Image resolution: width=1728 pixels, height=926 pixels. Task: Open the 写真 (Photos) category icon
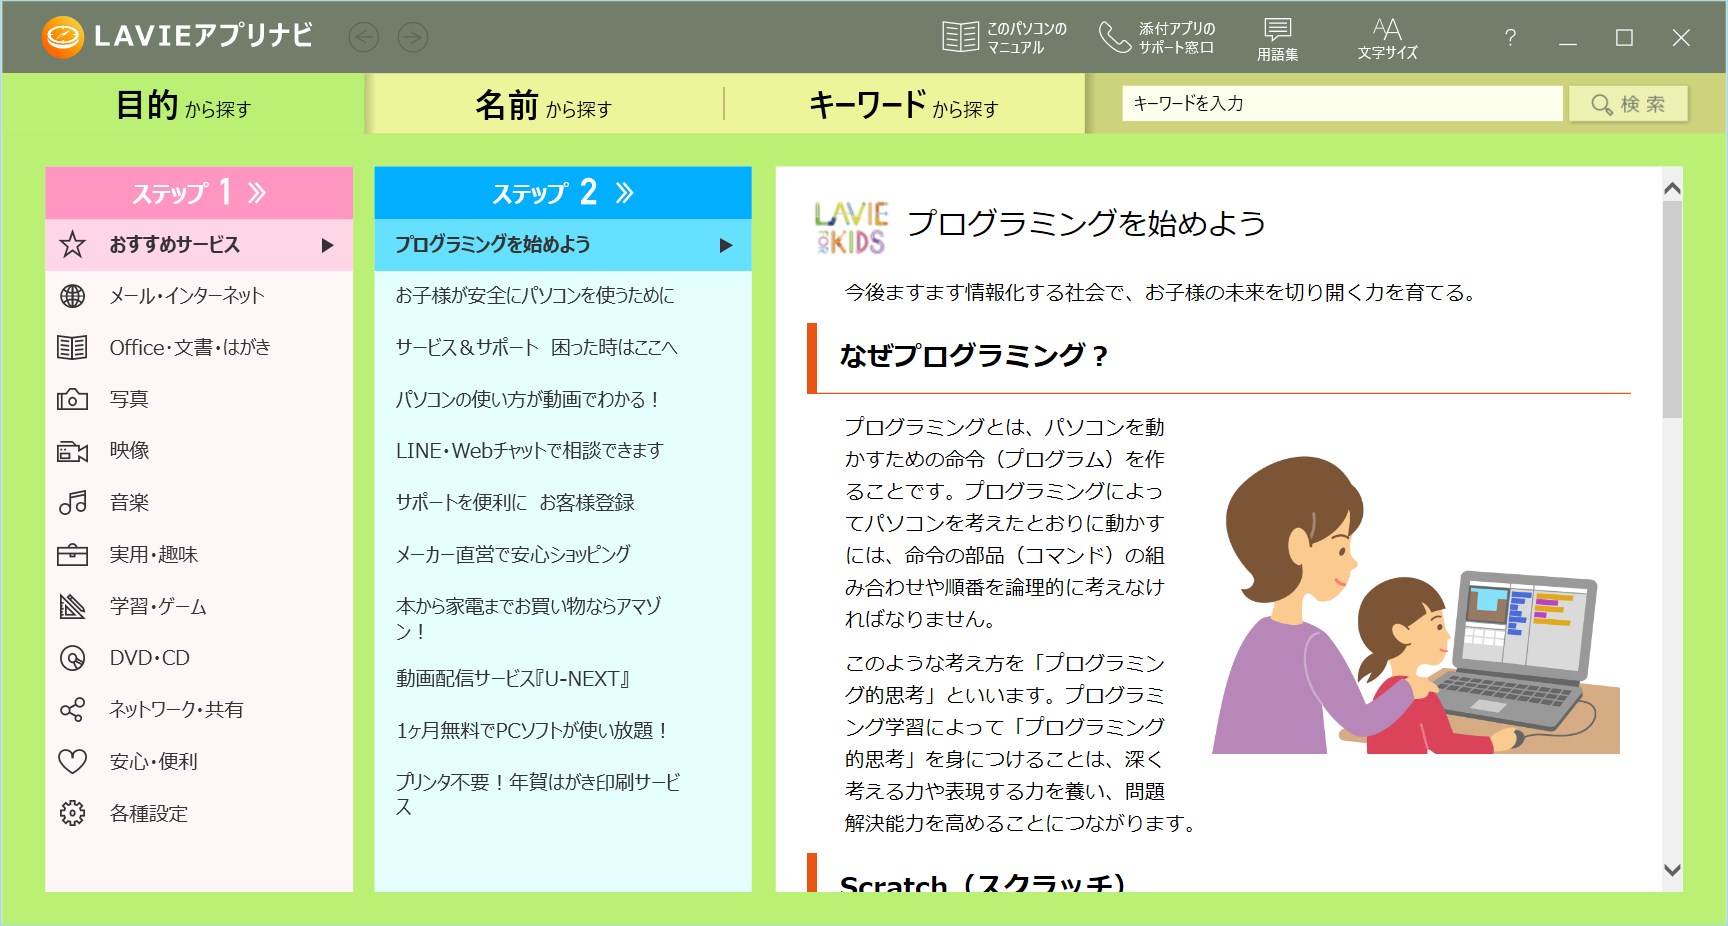point(71,399)
